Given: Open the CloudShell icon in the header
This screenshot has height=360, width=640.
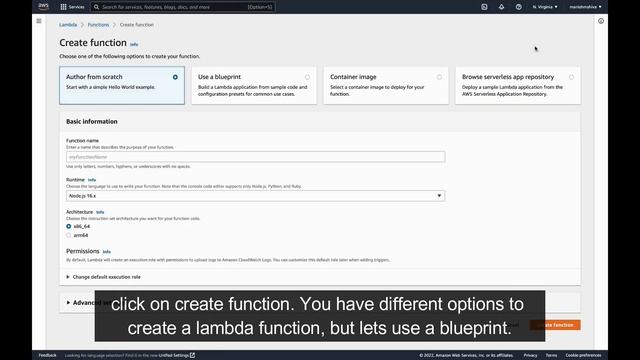Looking at the screenshot, I should pos(484,7).
